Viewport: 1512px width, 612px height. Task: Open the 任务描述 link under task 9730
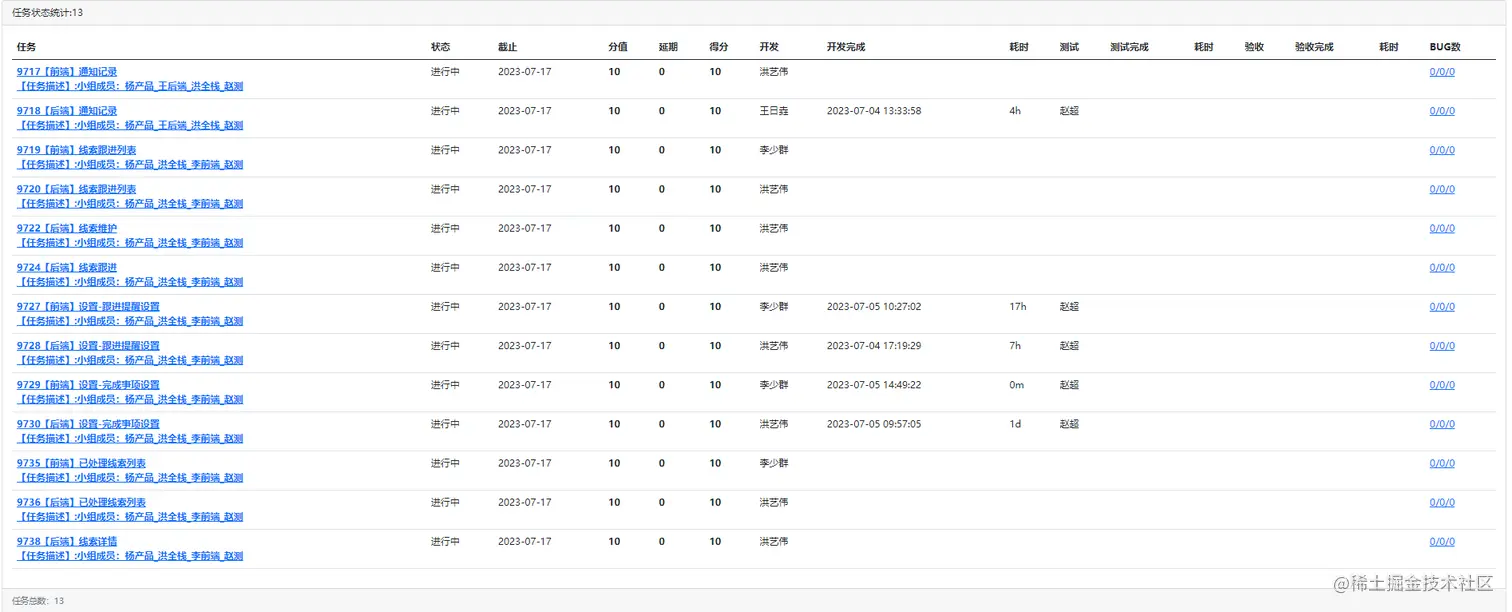[x=130, y=438]
